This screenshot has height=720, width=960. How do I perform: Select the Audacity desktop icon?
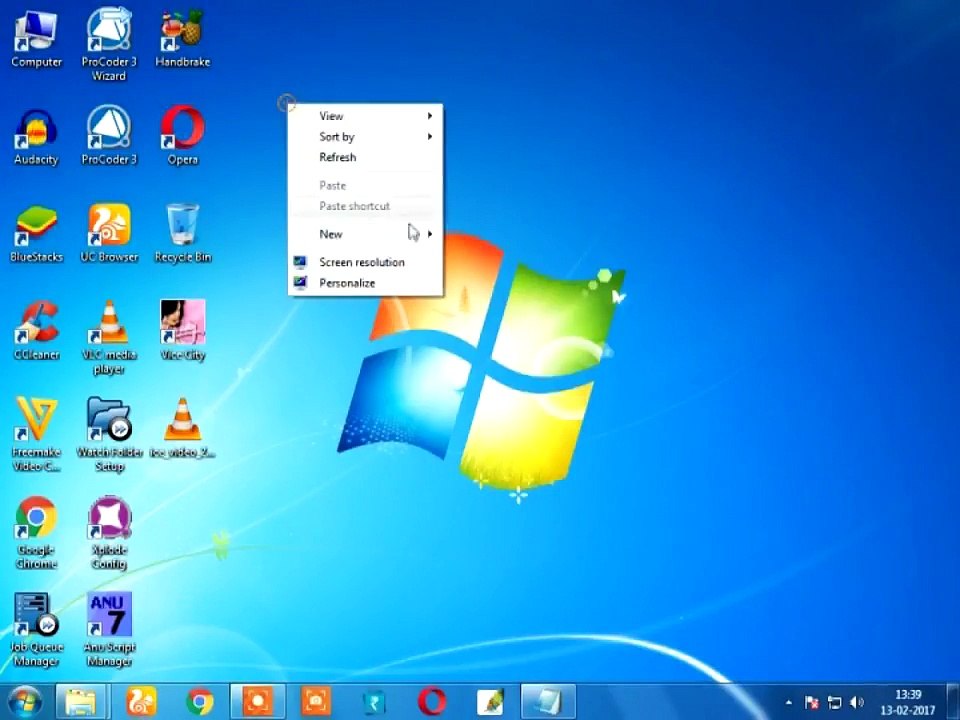36,137
